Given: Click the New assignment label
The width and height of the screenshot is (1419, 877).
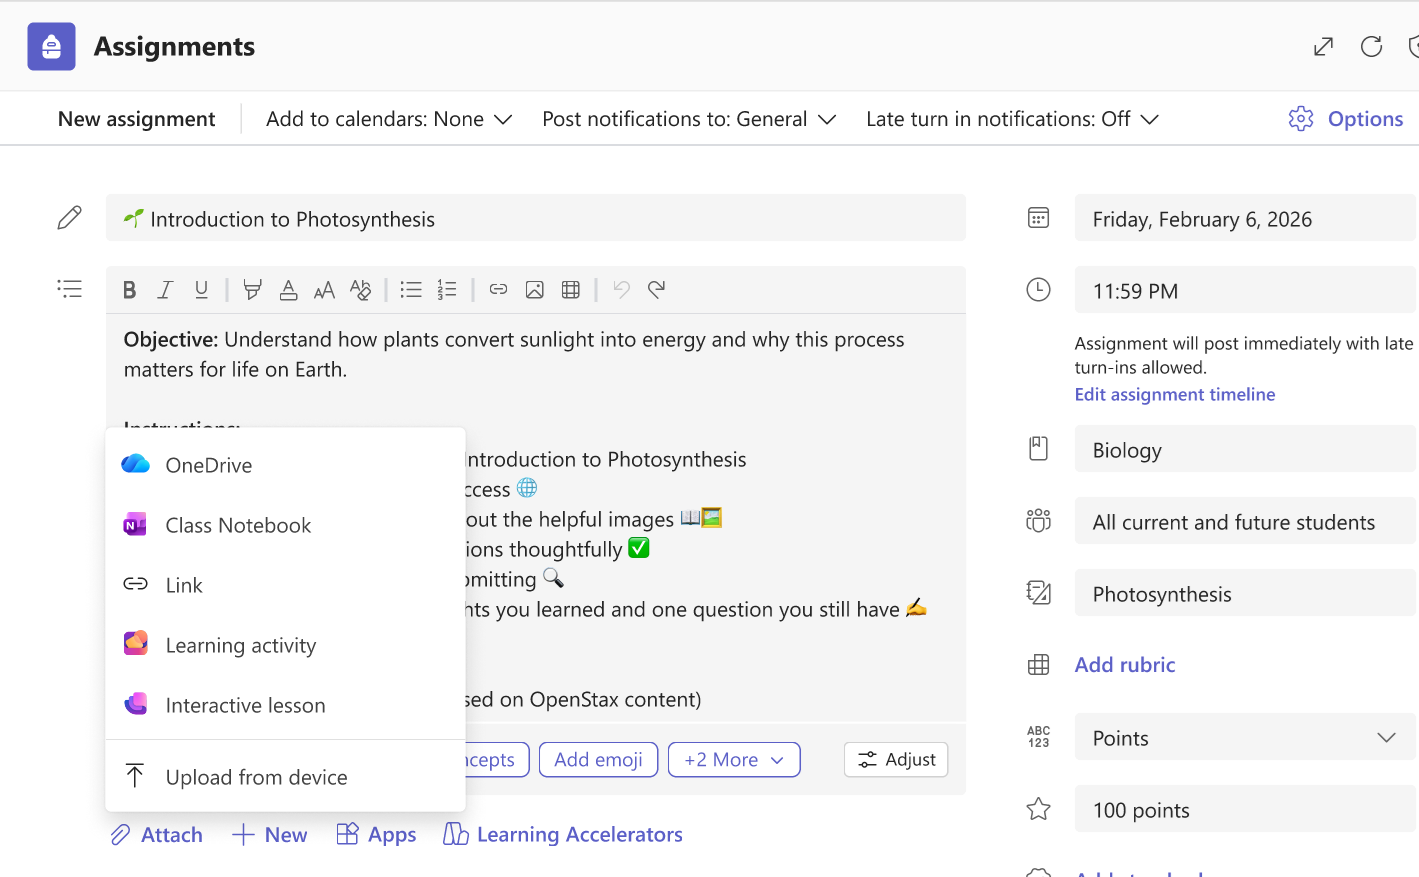Looking at the screenshot, I should pos(136,119).
